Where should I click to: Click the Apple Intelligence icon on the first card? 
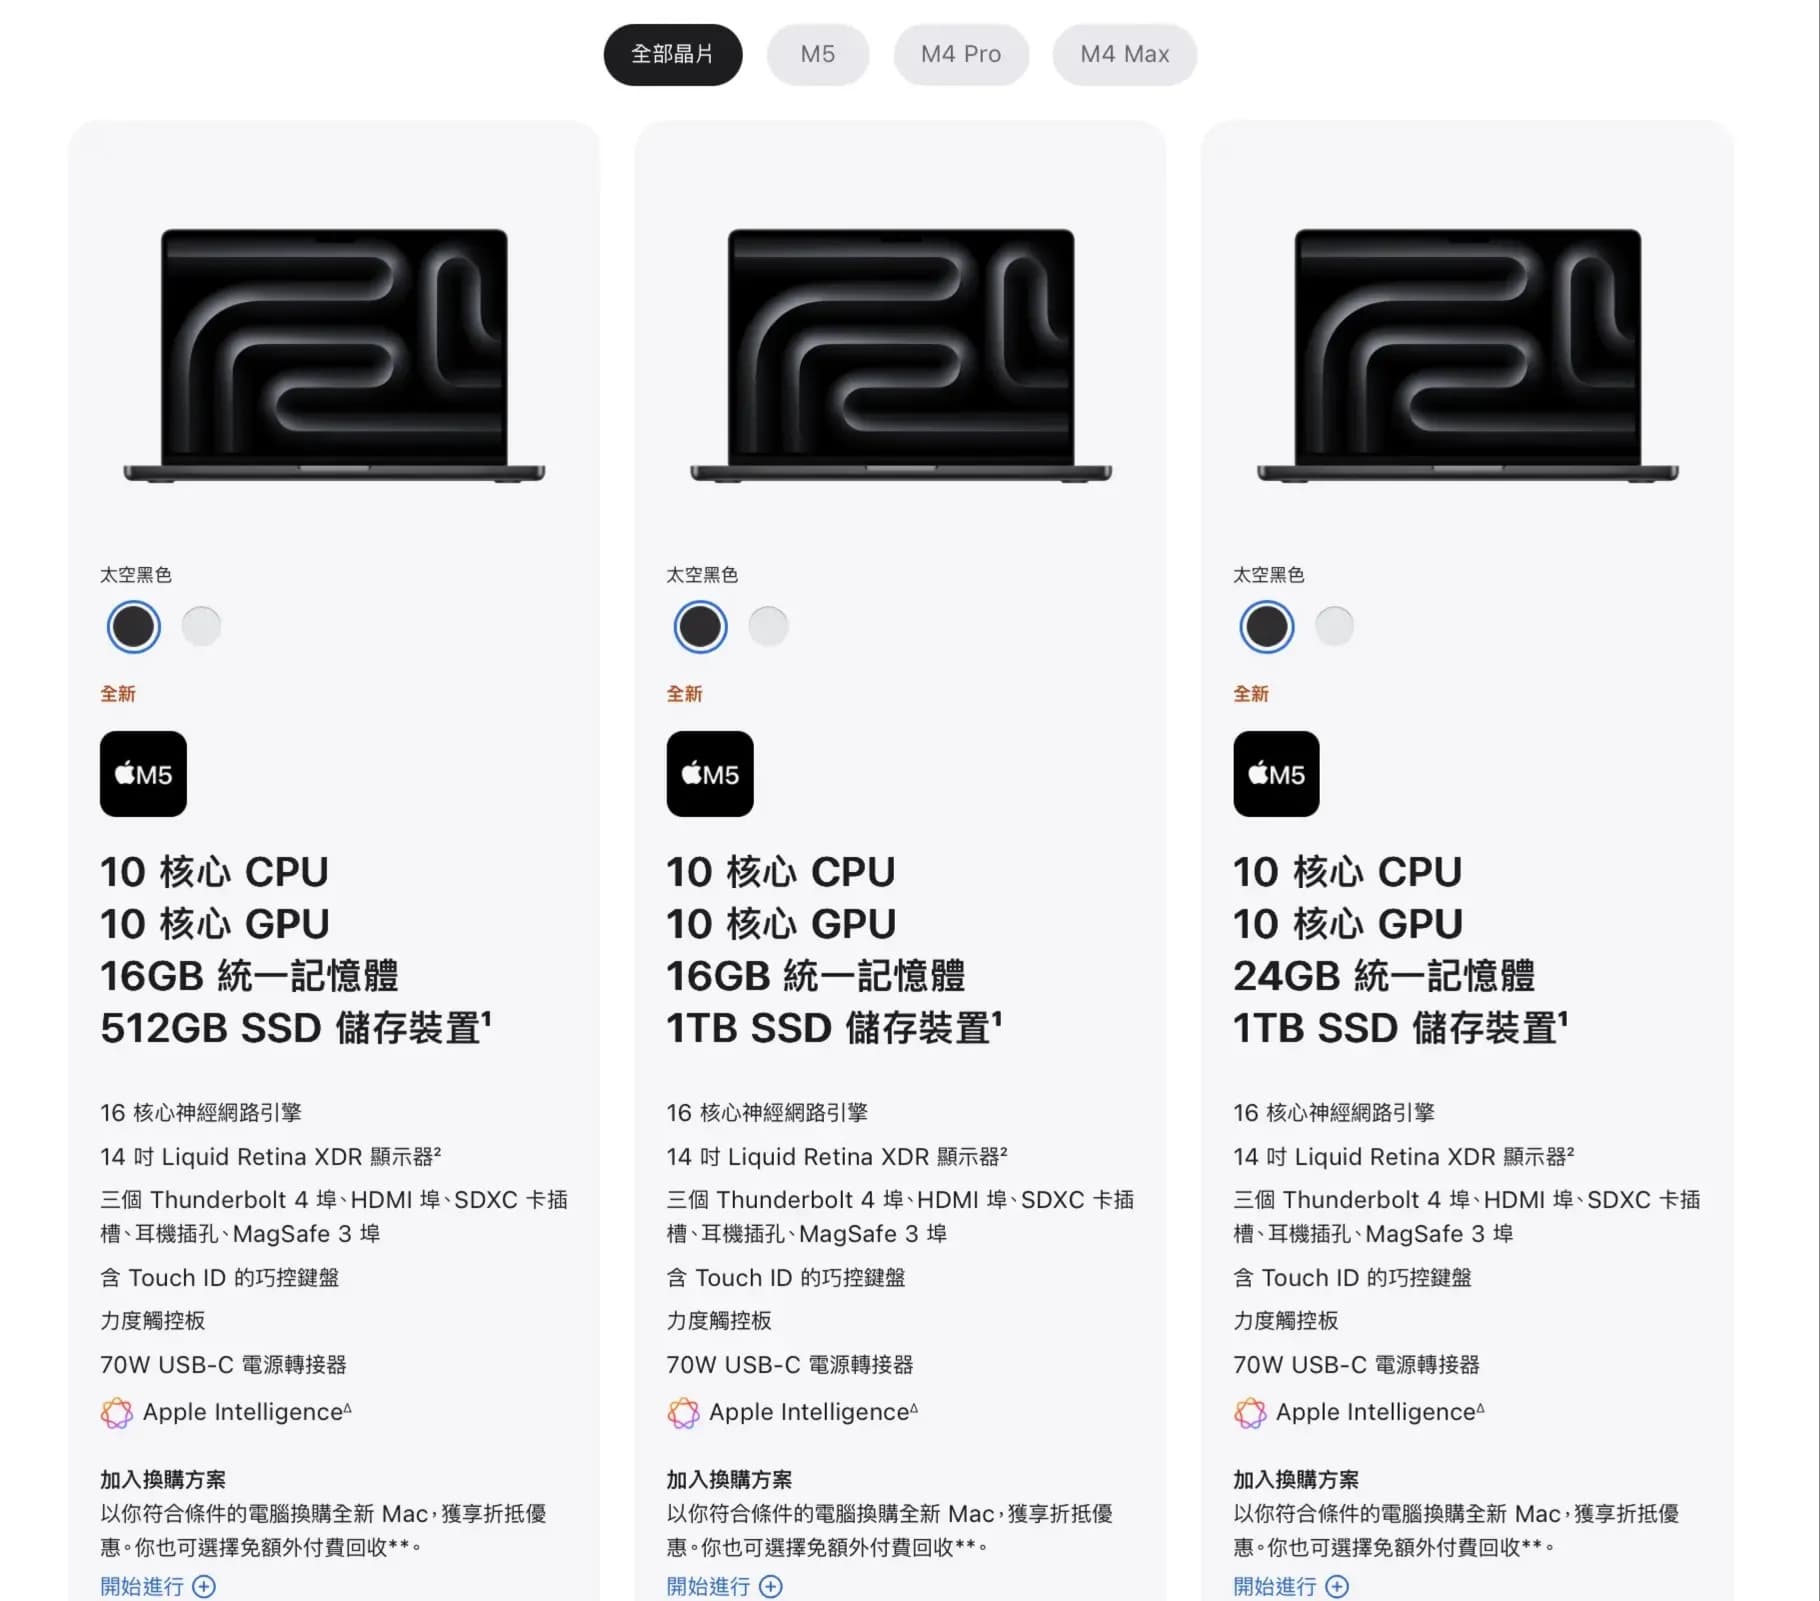pyautogui.click(x=115, y=1413)
